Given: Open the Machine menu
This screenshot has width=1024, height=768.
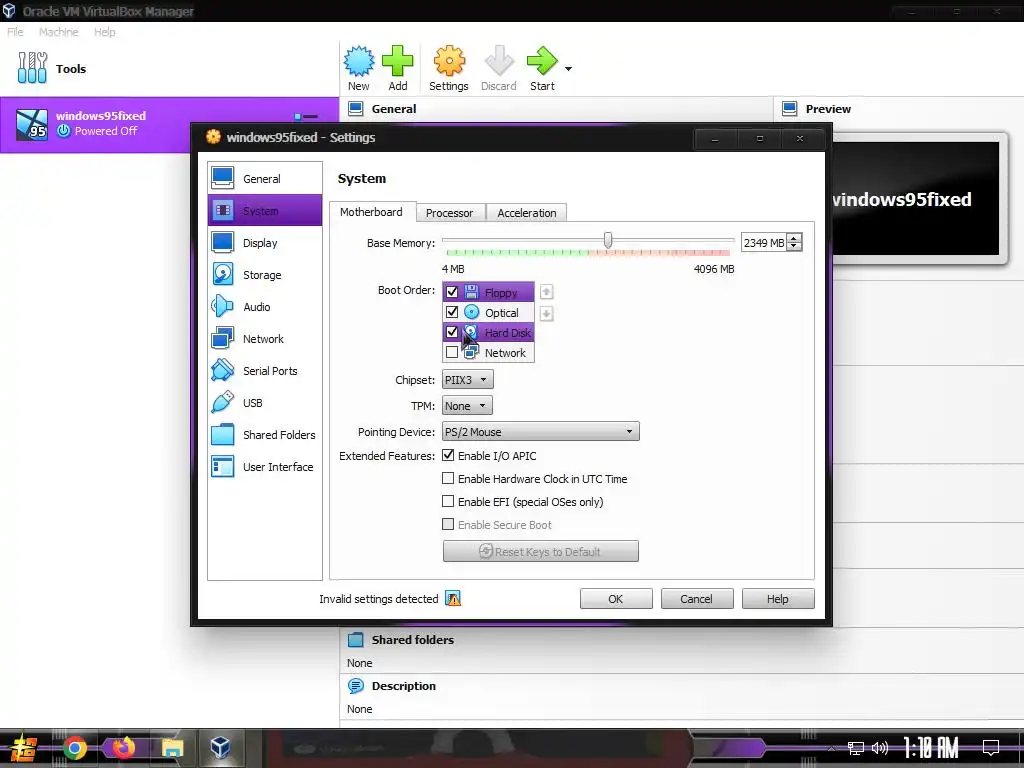Looking at the screenshot, I should 58,32.
